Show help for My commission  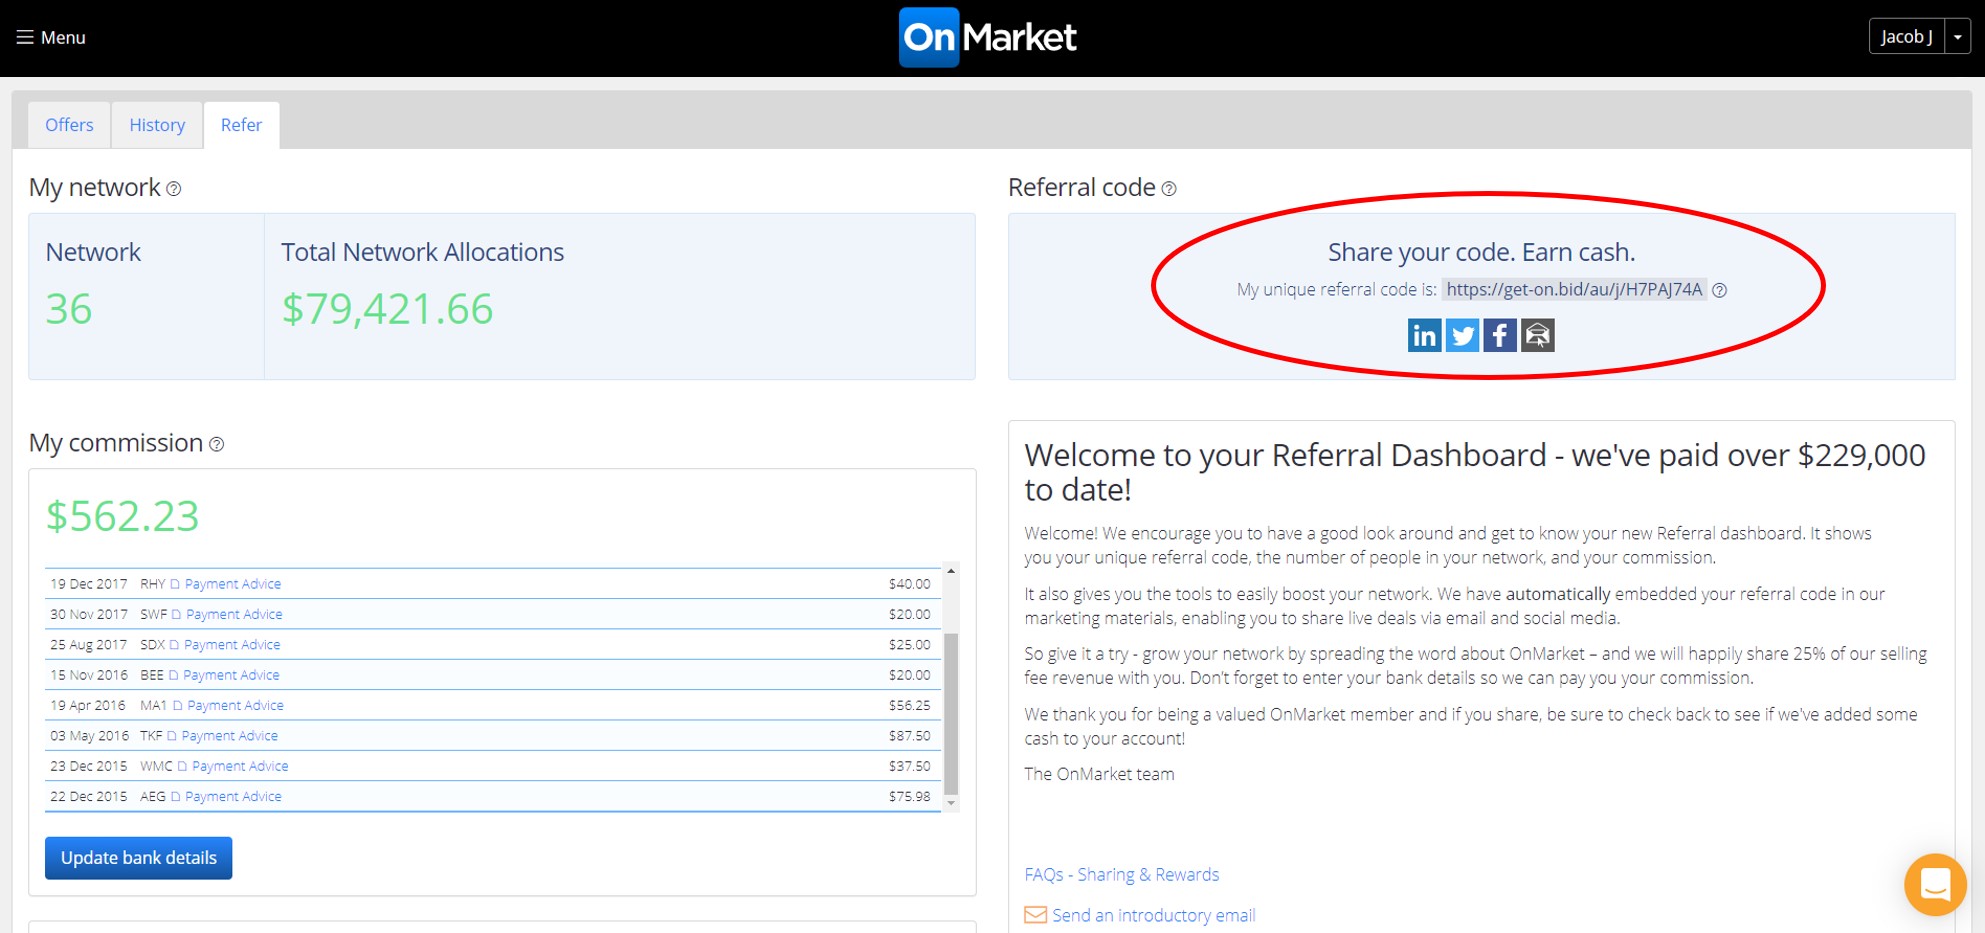coord(217,444)
